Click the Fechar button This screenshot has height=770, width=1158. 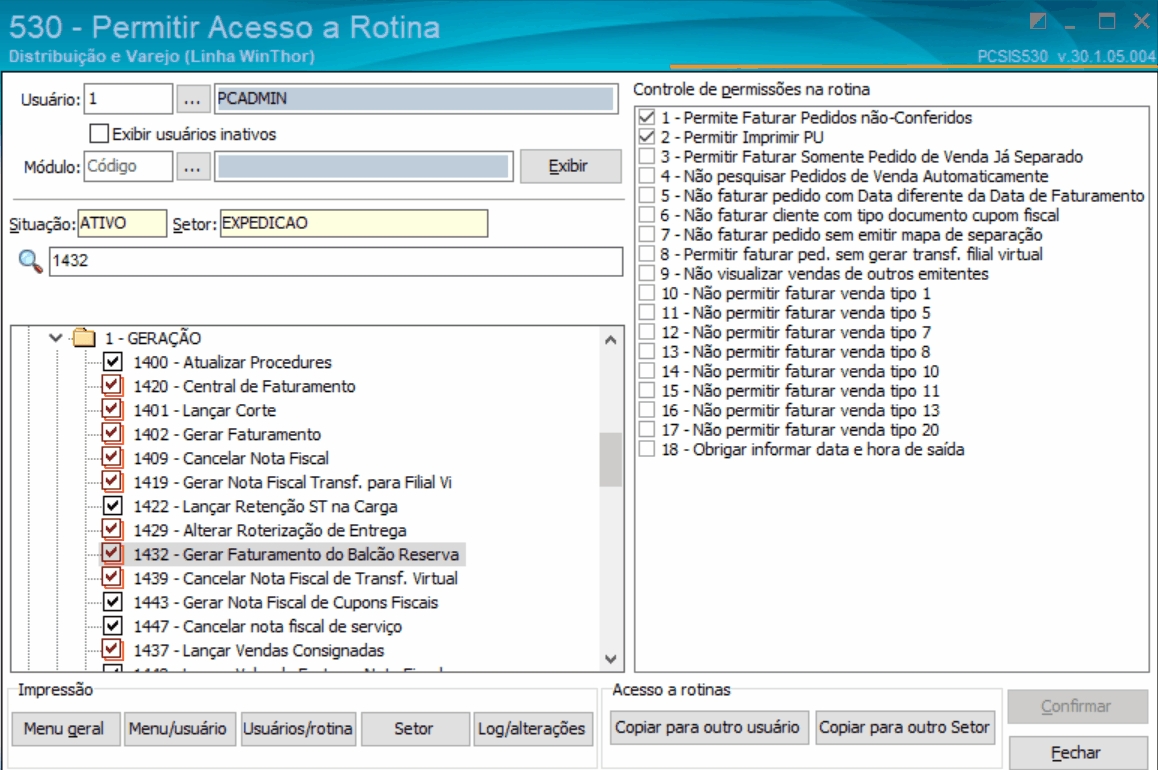pos(1076,752)
